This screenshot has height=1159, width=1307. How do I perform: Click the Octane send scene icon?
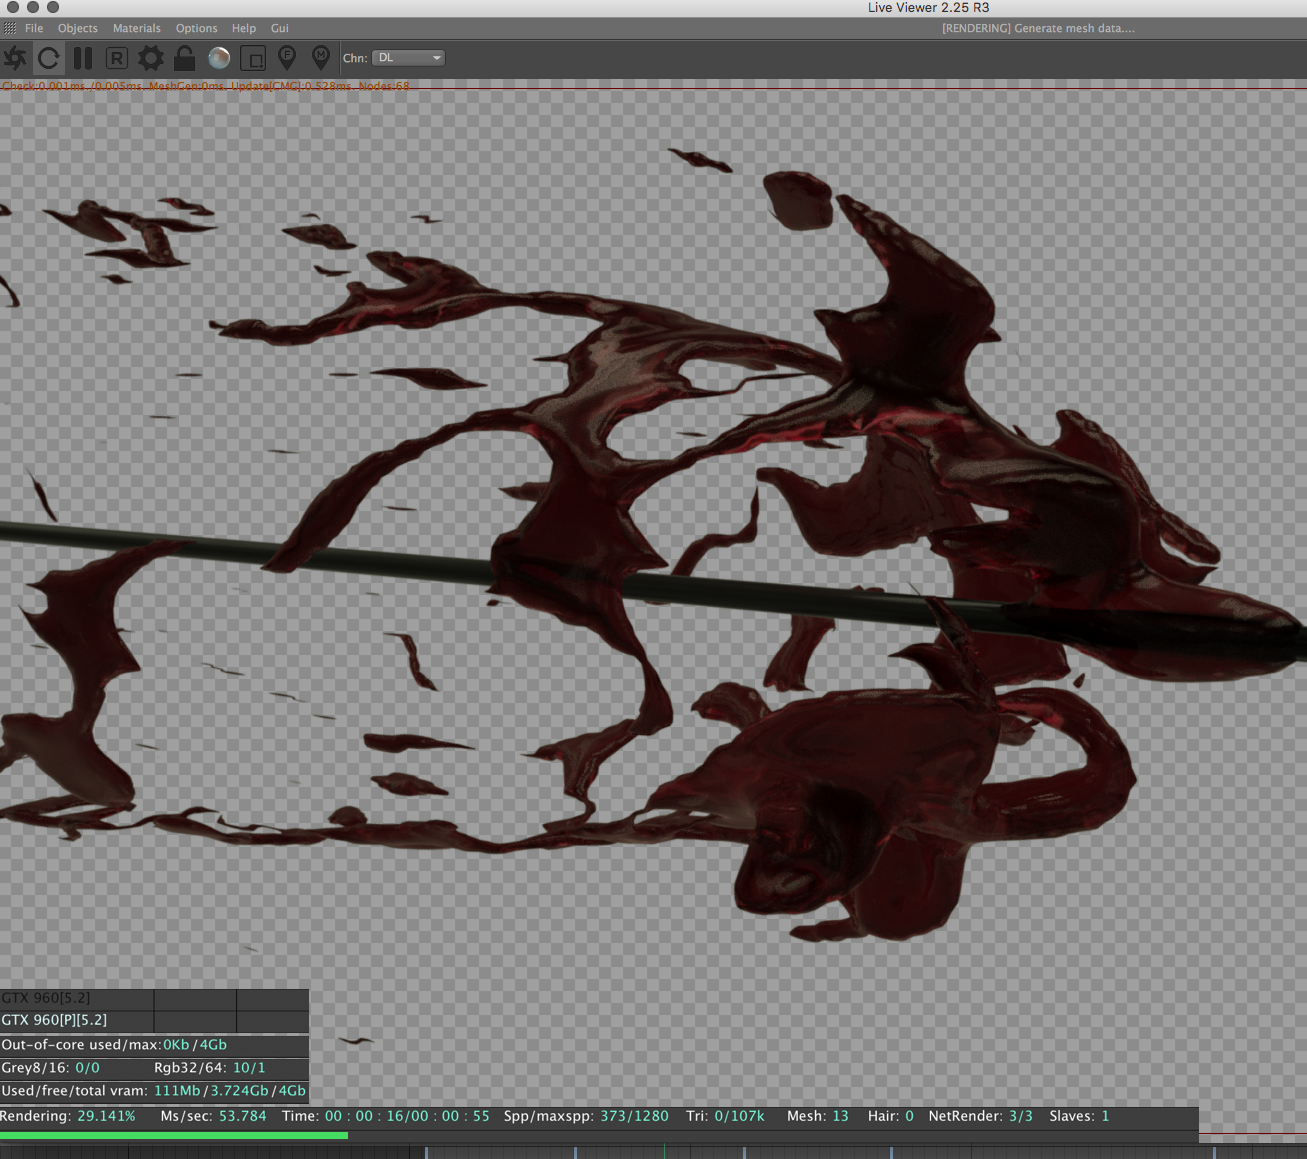click(x=15, y=58)
